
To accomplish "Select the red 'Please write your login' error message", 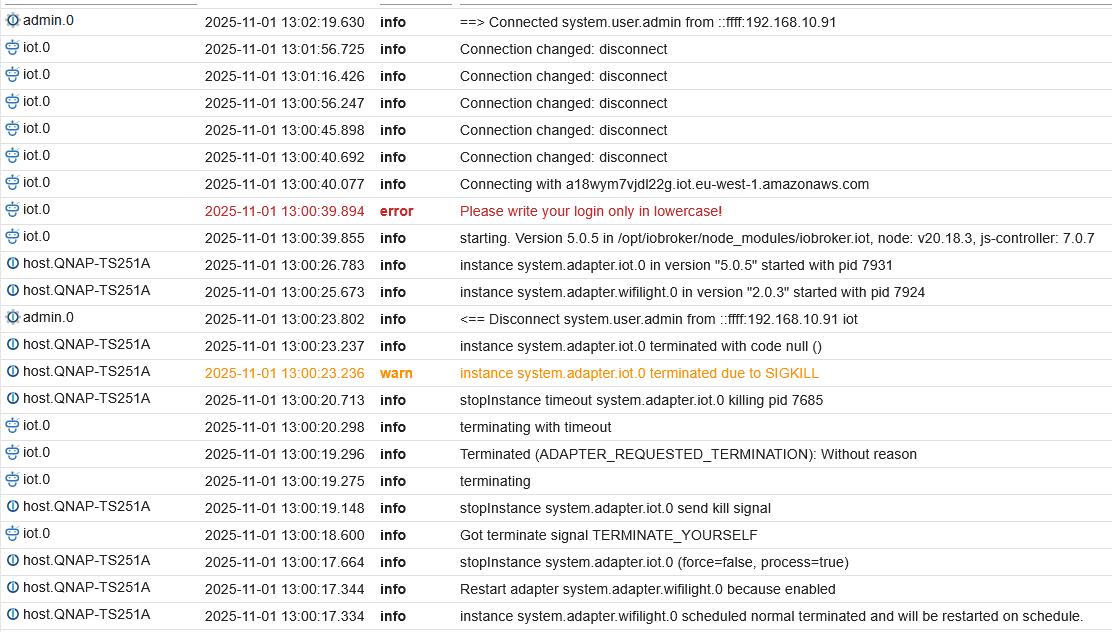I will [x=590, y=211].
